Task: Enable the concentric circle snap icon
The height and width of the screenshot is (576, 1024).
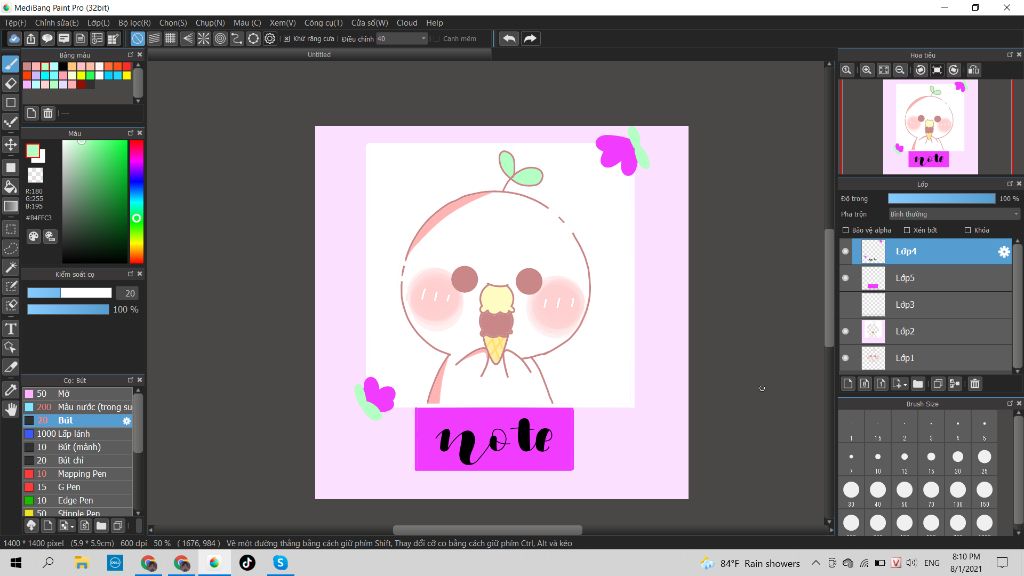Action: tap(221, 39)
